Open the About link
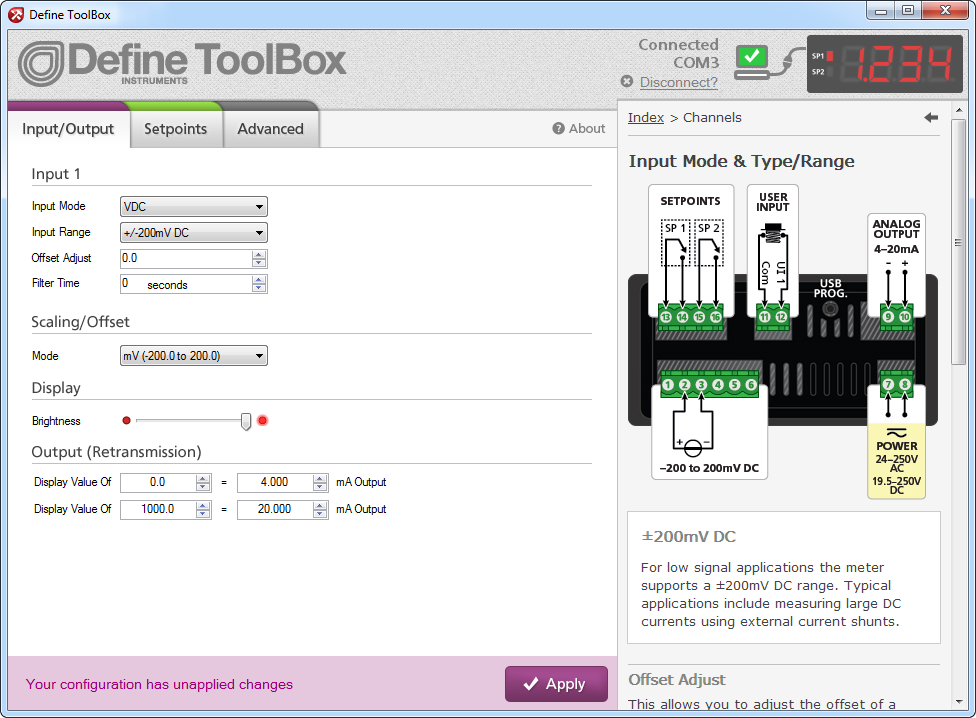Screen dimensions: 976x718 [x=586, y=128]
